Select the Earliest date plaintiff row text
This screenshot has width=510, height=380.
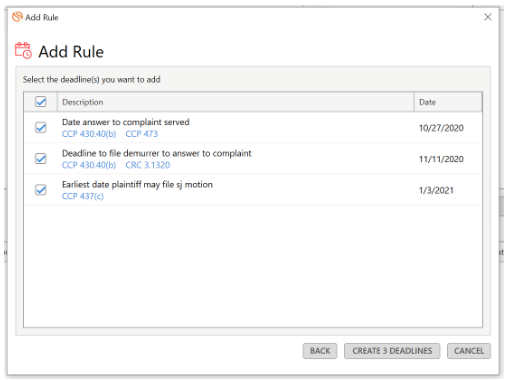click(x=137, y=185)
